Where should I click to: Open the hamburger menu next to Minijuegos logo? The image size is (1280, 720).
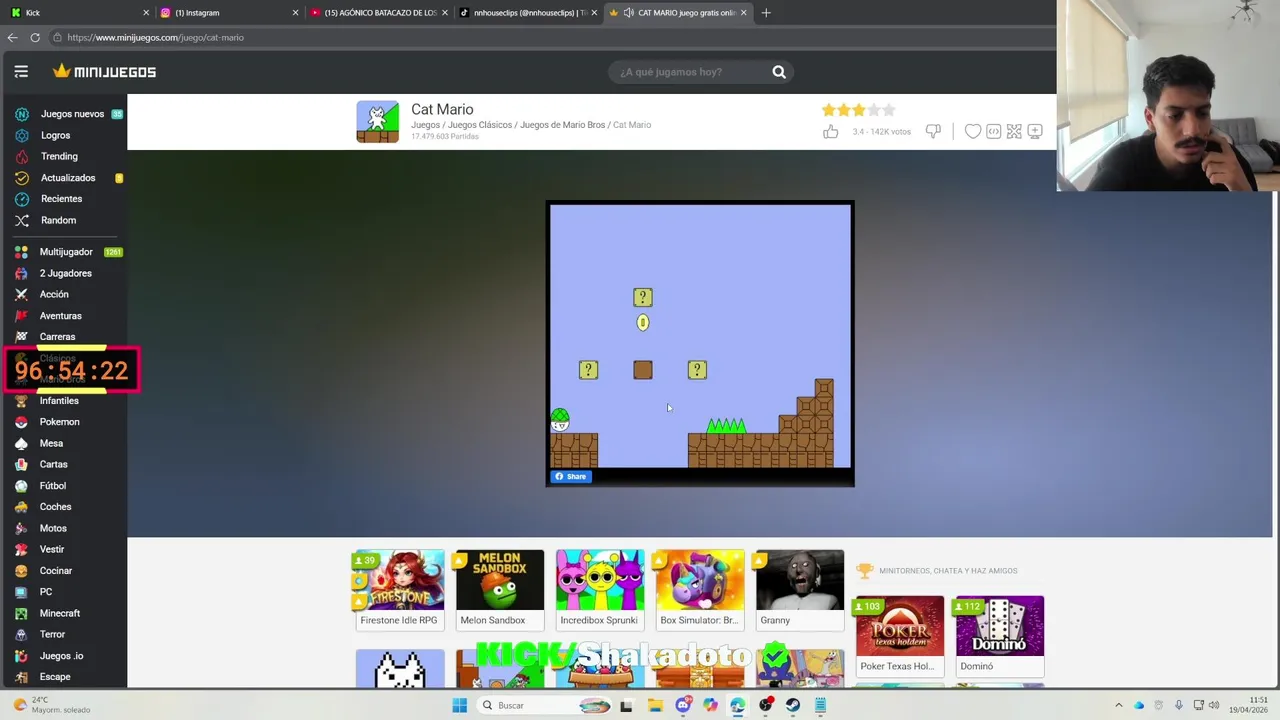coord(21,72)
